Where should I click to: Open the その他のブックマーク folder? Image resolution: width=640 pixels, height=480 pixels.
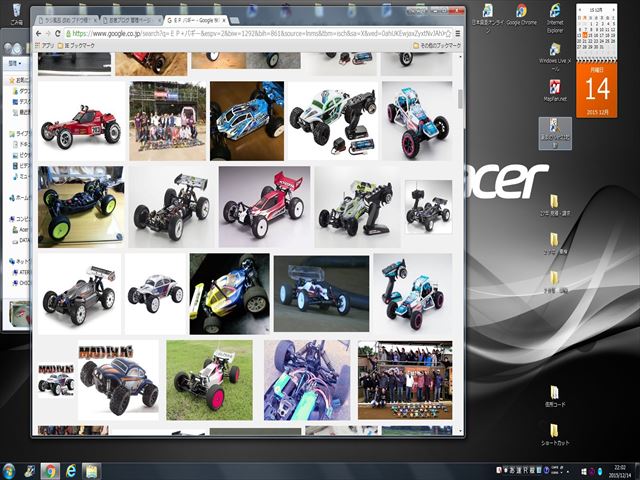[x=437, y=45]
